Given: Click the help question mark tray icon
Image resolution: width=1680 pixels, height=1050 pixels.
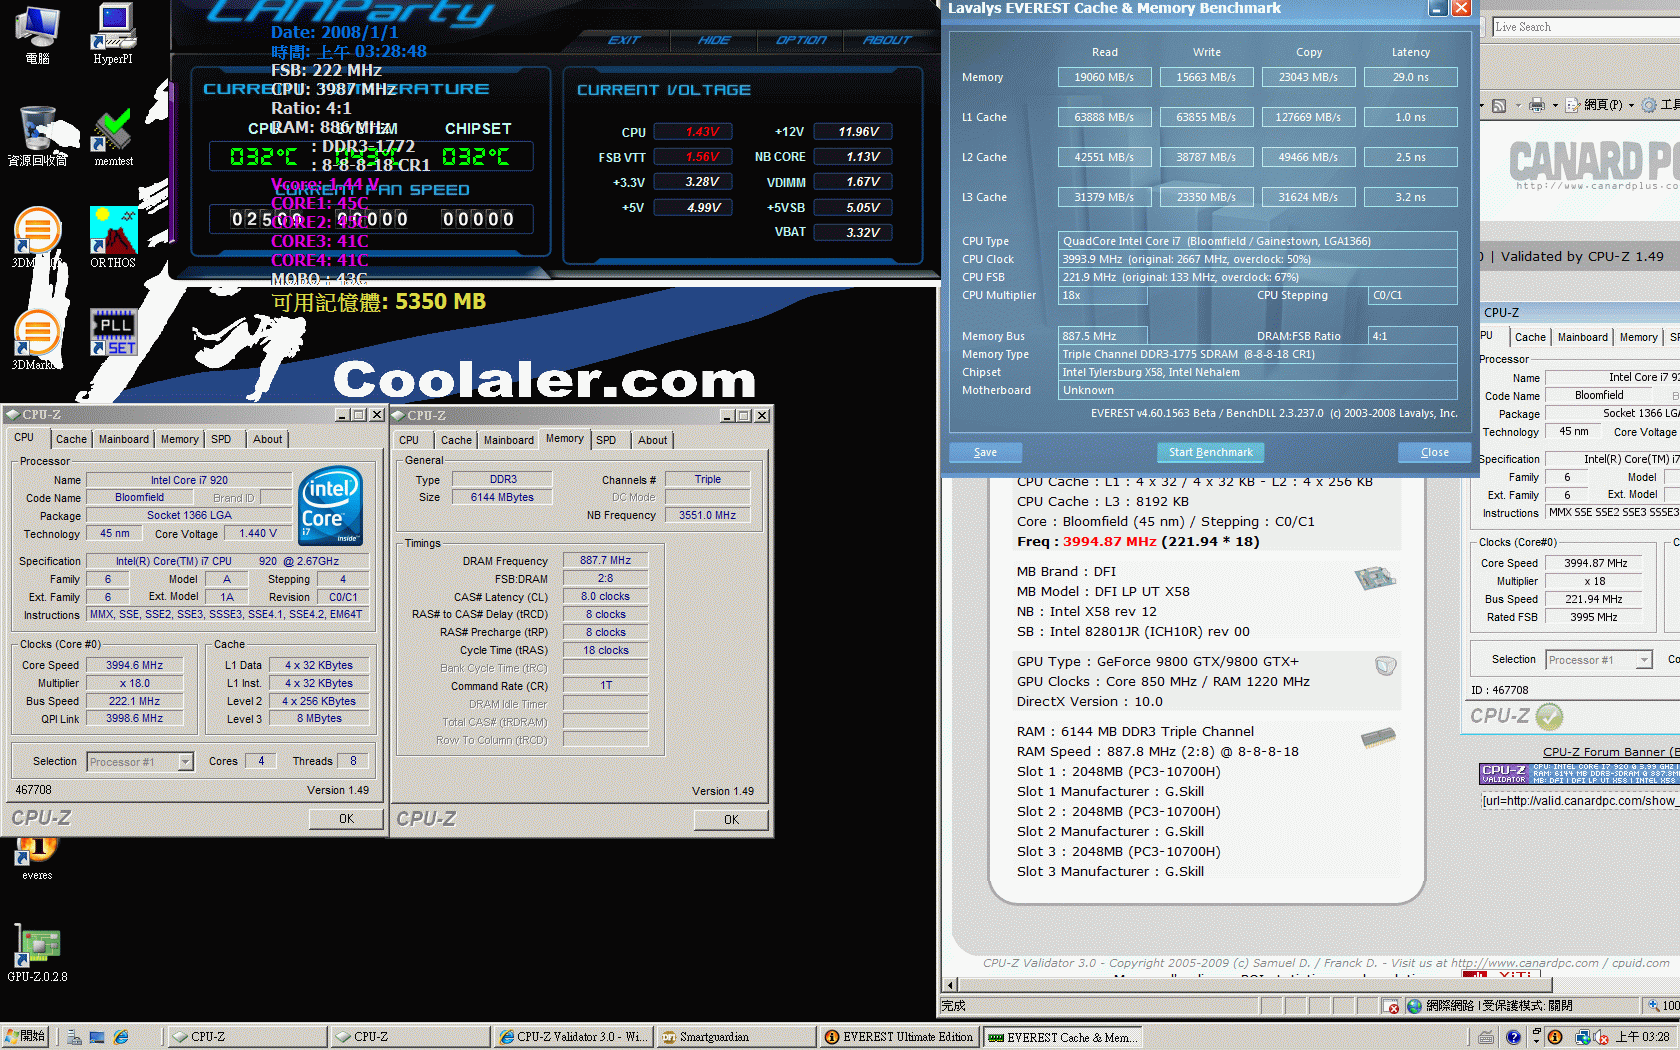Looking at the screenshot, I should coord(1513,1037).
